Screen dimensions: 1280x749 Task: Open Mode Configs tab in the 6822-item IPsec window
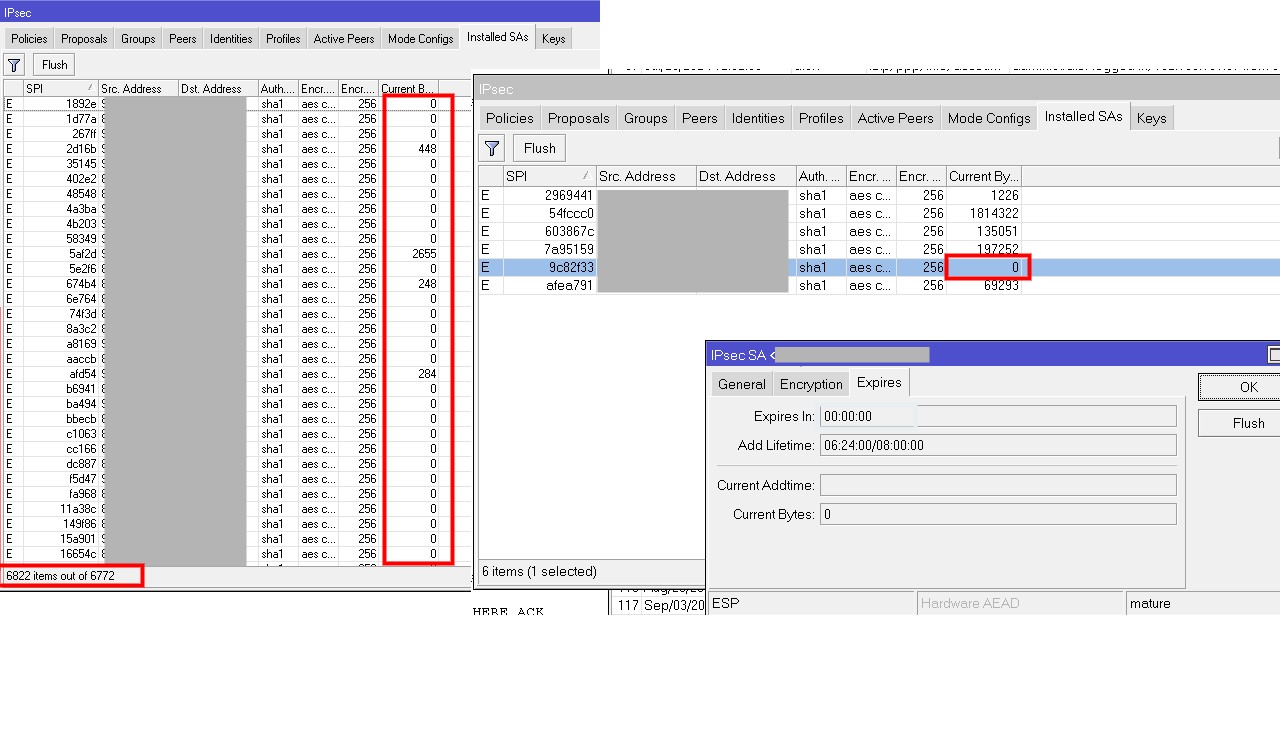(x=421, y=39)
